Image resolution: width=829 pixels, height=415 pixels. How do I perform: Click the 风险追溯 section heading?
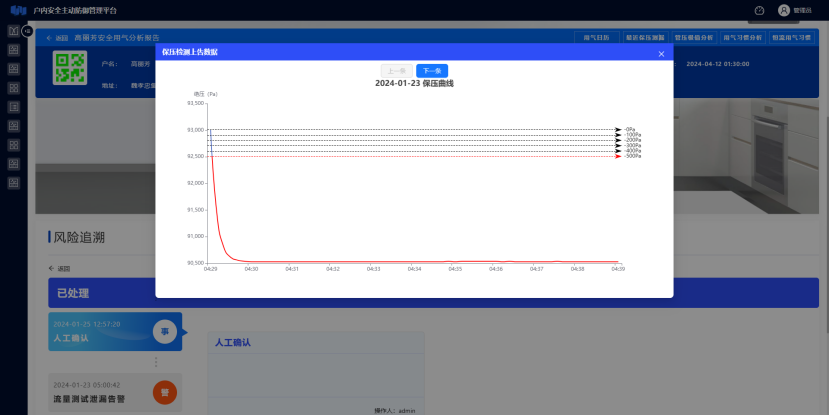[79, 237]
